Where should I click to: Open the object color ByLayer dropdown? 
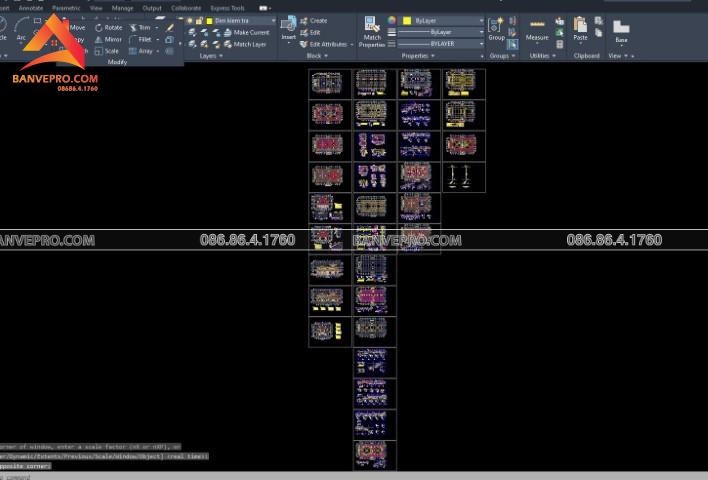pyautogui.click(x=481, y=21)
